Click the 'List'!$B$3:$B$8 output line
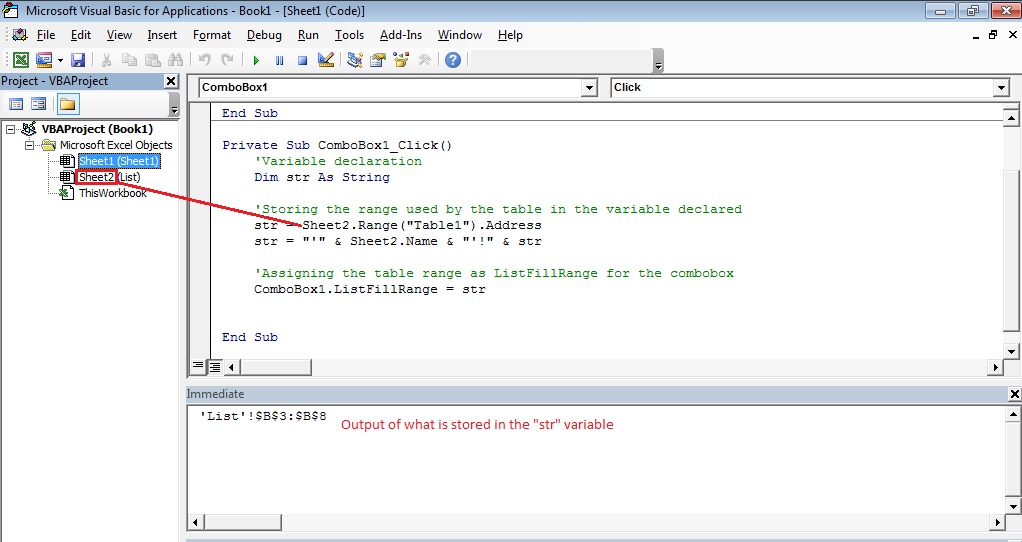Screen dimensions: 1022x542 263,416
